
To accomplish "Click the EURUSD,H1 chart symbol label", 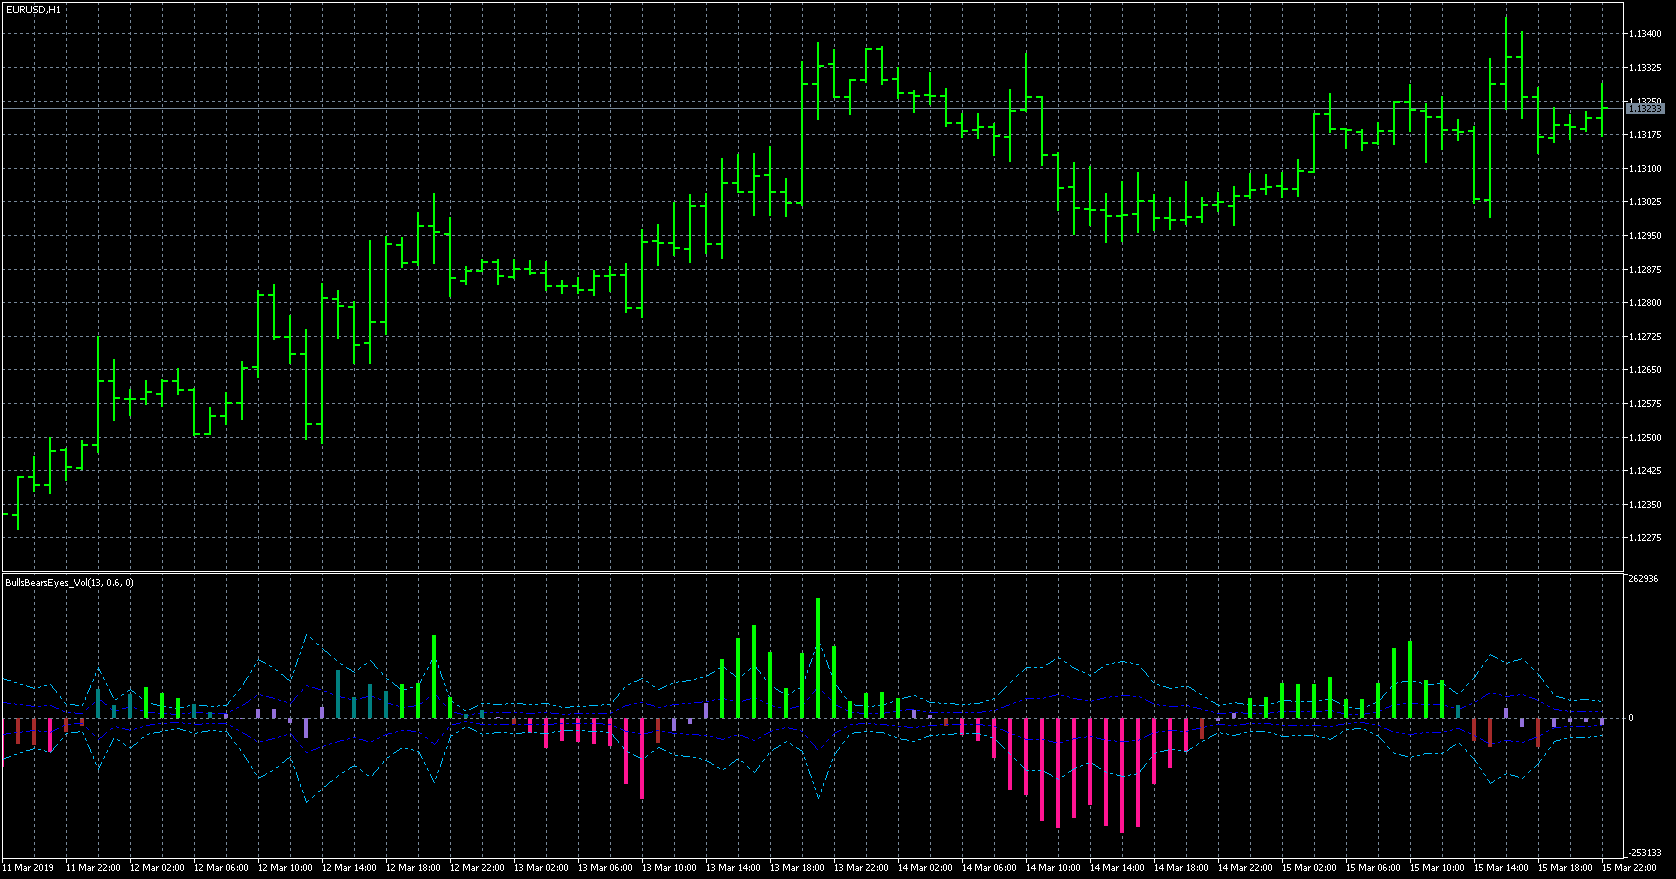I will coord(33,9).
